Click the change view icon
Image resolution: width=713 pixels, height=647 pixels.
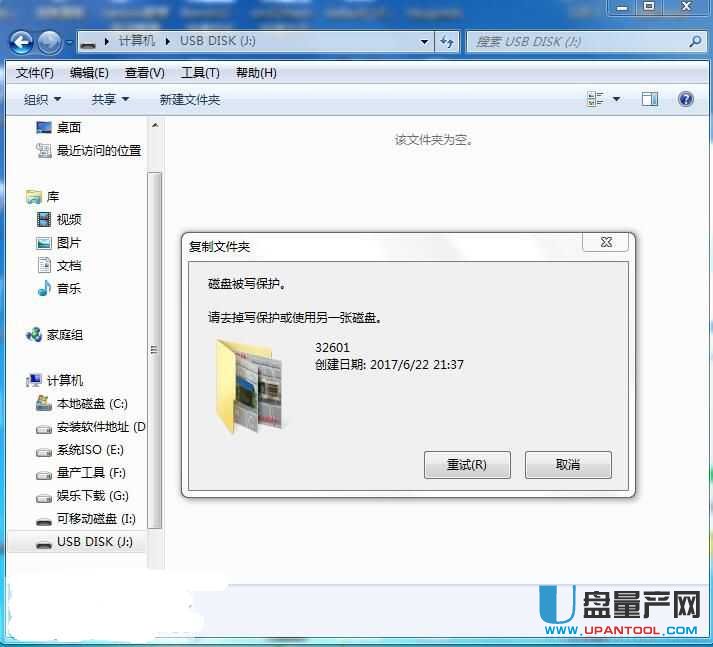(x=596, y=99)
